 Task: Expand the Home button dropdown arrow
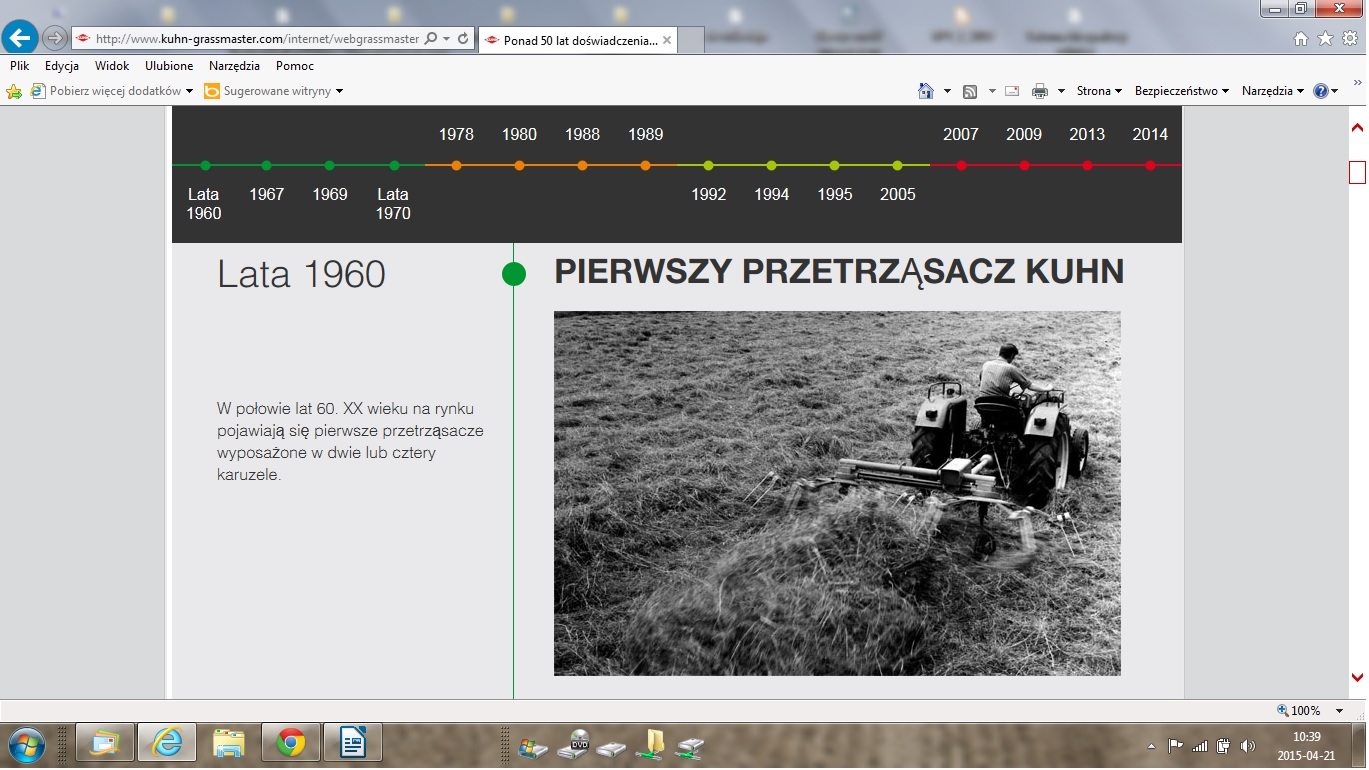click(x=947, y=91)
